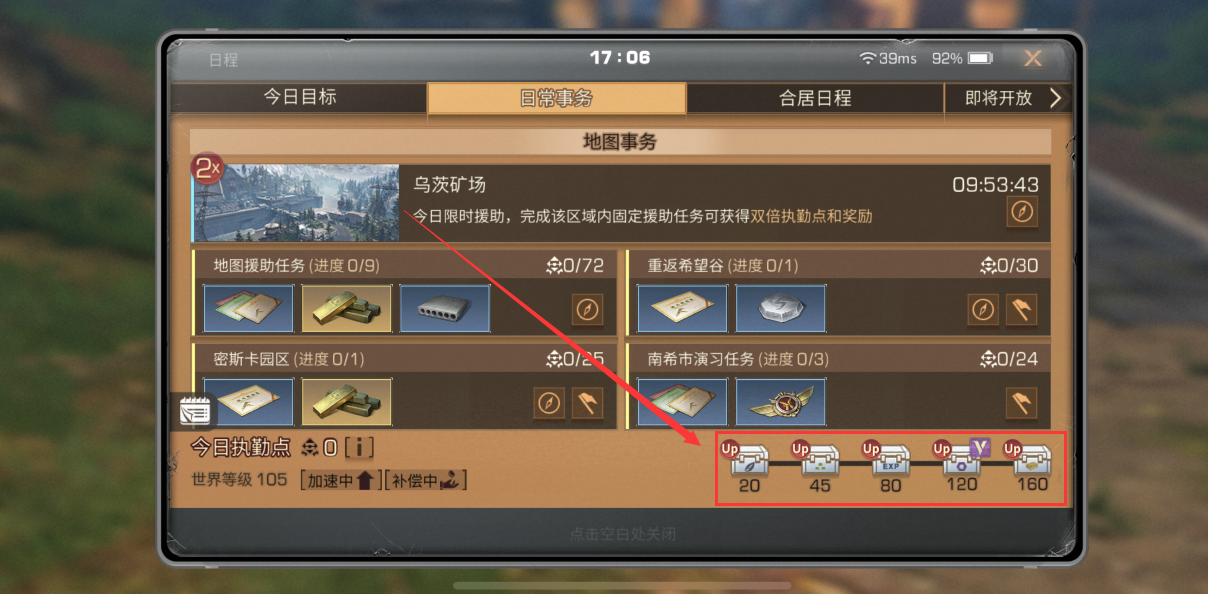Click the wing badge reward in 南希市演习任务
The width and height of the screenshot is (1208, 594).
pos(780,403)
